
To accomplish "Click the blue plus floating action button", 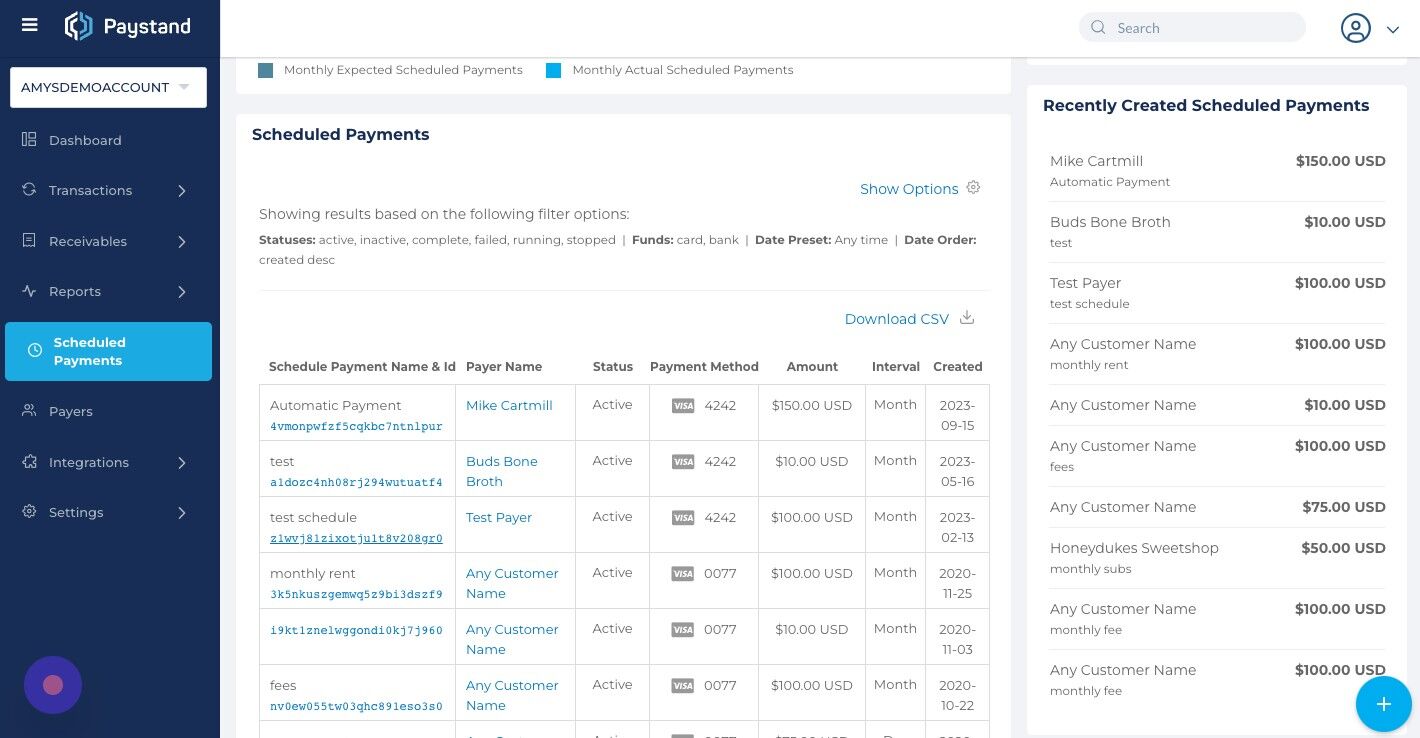I will coord(1384,704).
